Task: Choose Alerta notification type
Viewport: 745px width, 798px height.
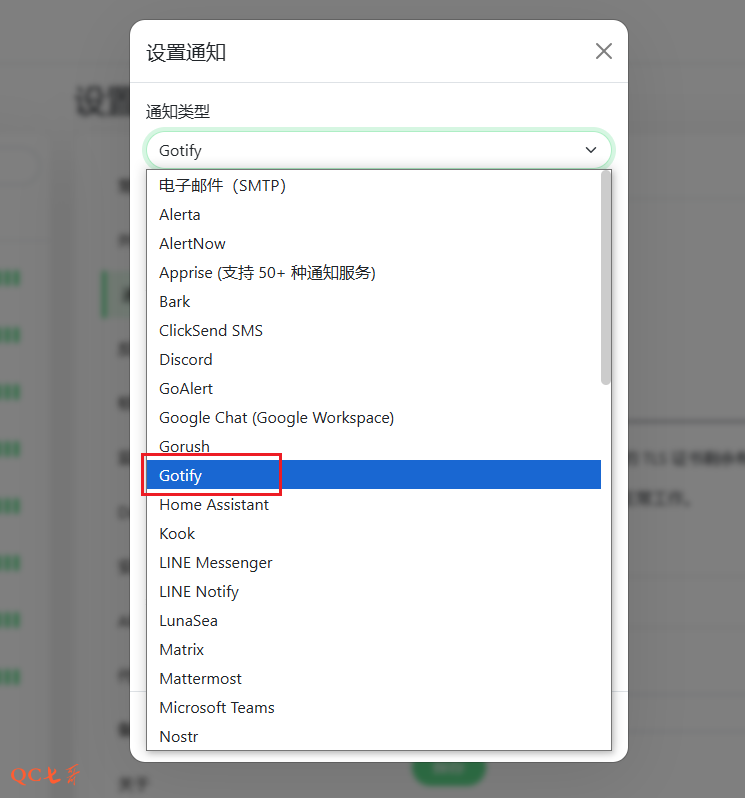Action: coord(180,214)
